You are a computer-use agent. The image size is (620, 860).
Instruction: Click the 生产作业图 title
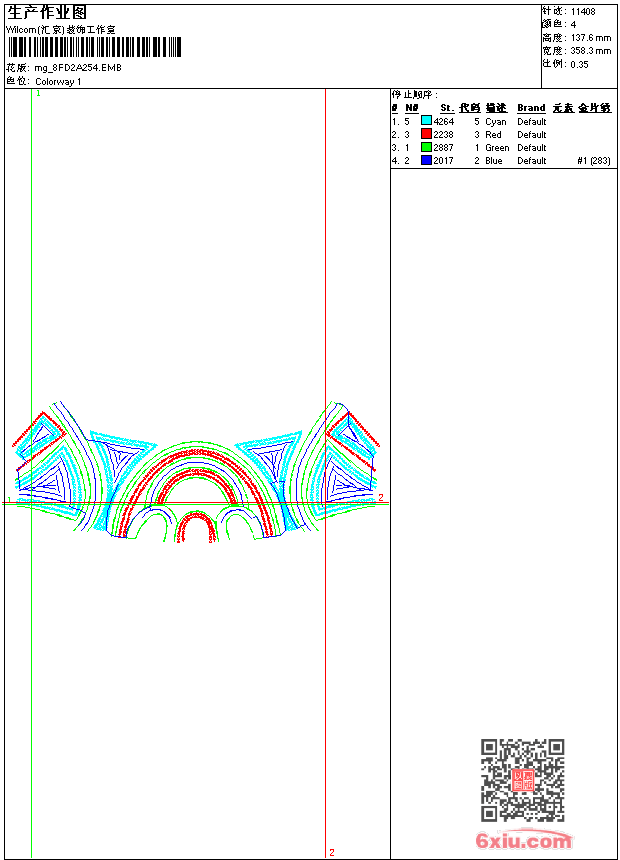(x=47, y=13)
